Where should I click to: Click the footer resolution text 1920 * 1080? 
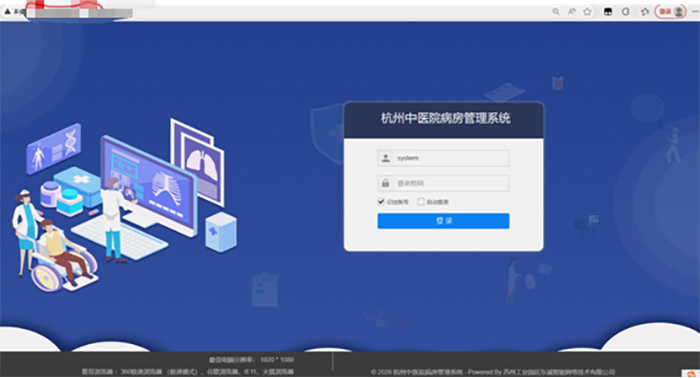pyautogui.click(x=277, y=360)
